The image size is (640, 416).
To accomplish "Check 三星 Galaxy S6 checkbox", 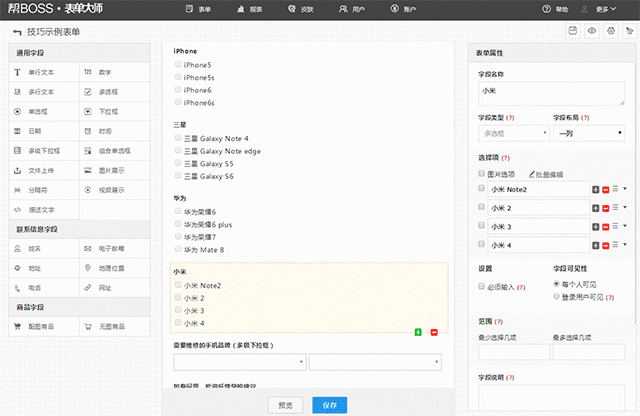I will click(178, 176).
